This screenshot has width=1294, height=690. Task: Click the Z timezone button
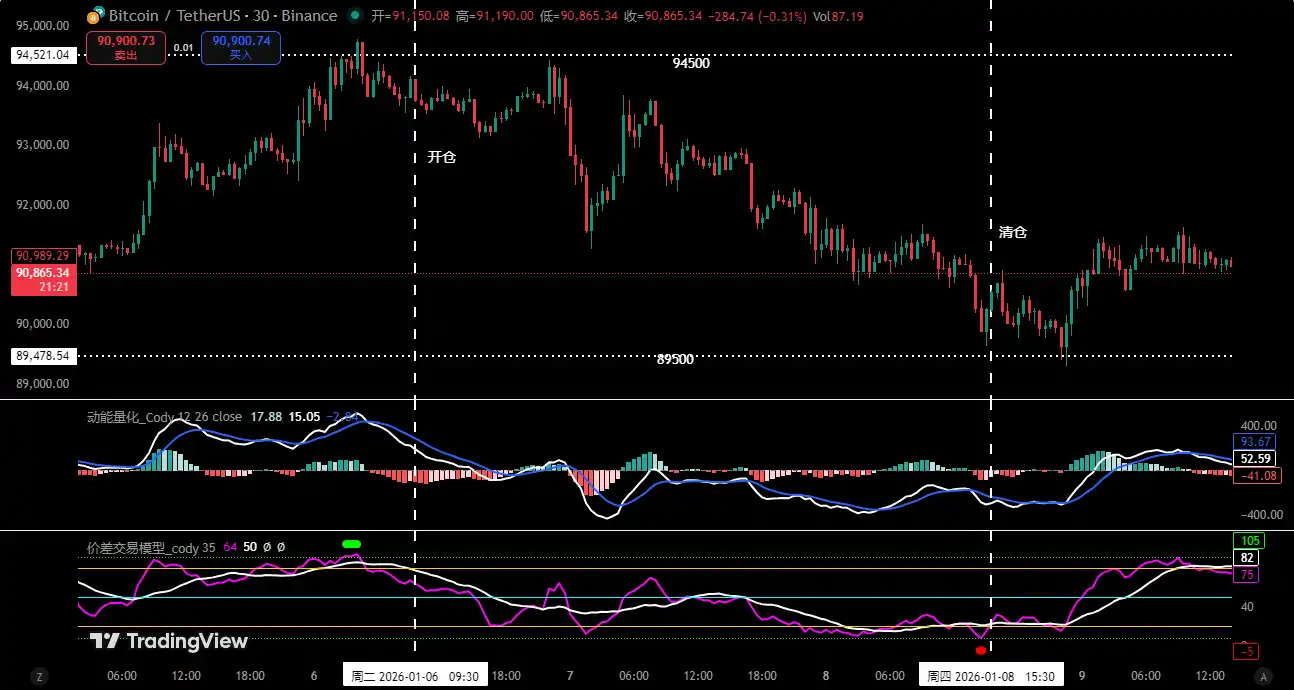tap(39, 676)
